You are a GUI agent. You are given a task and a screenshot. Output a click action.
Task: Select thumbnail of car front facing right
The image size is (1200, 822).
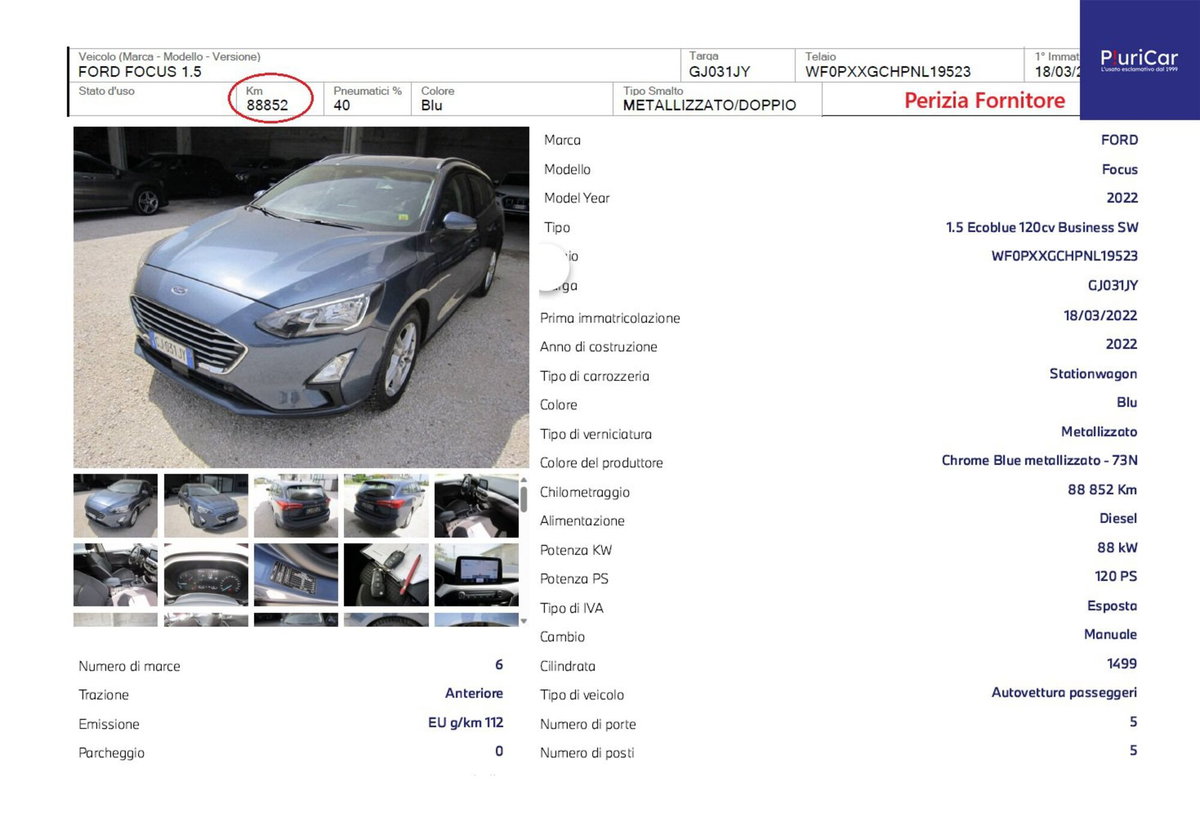click(x=206, y=506)
